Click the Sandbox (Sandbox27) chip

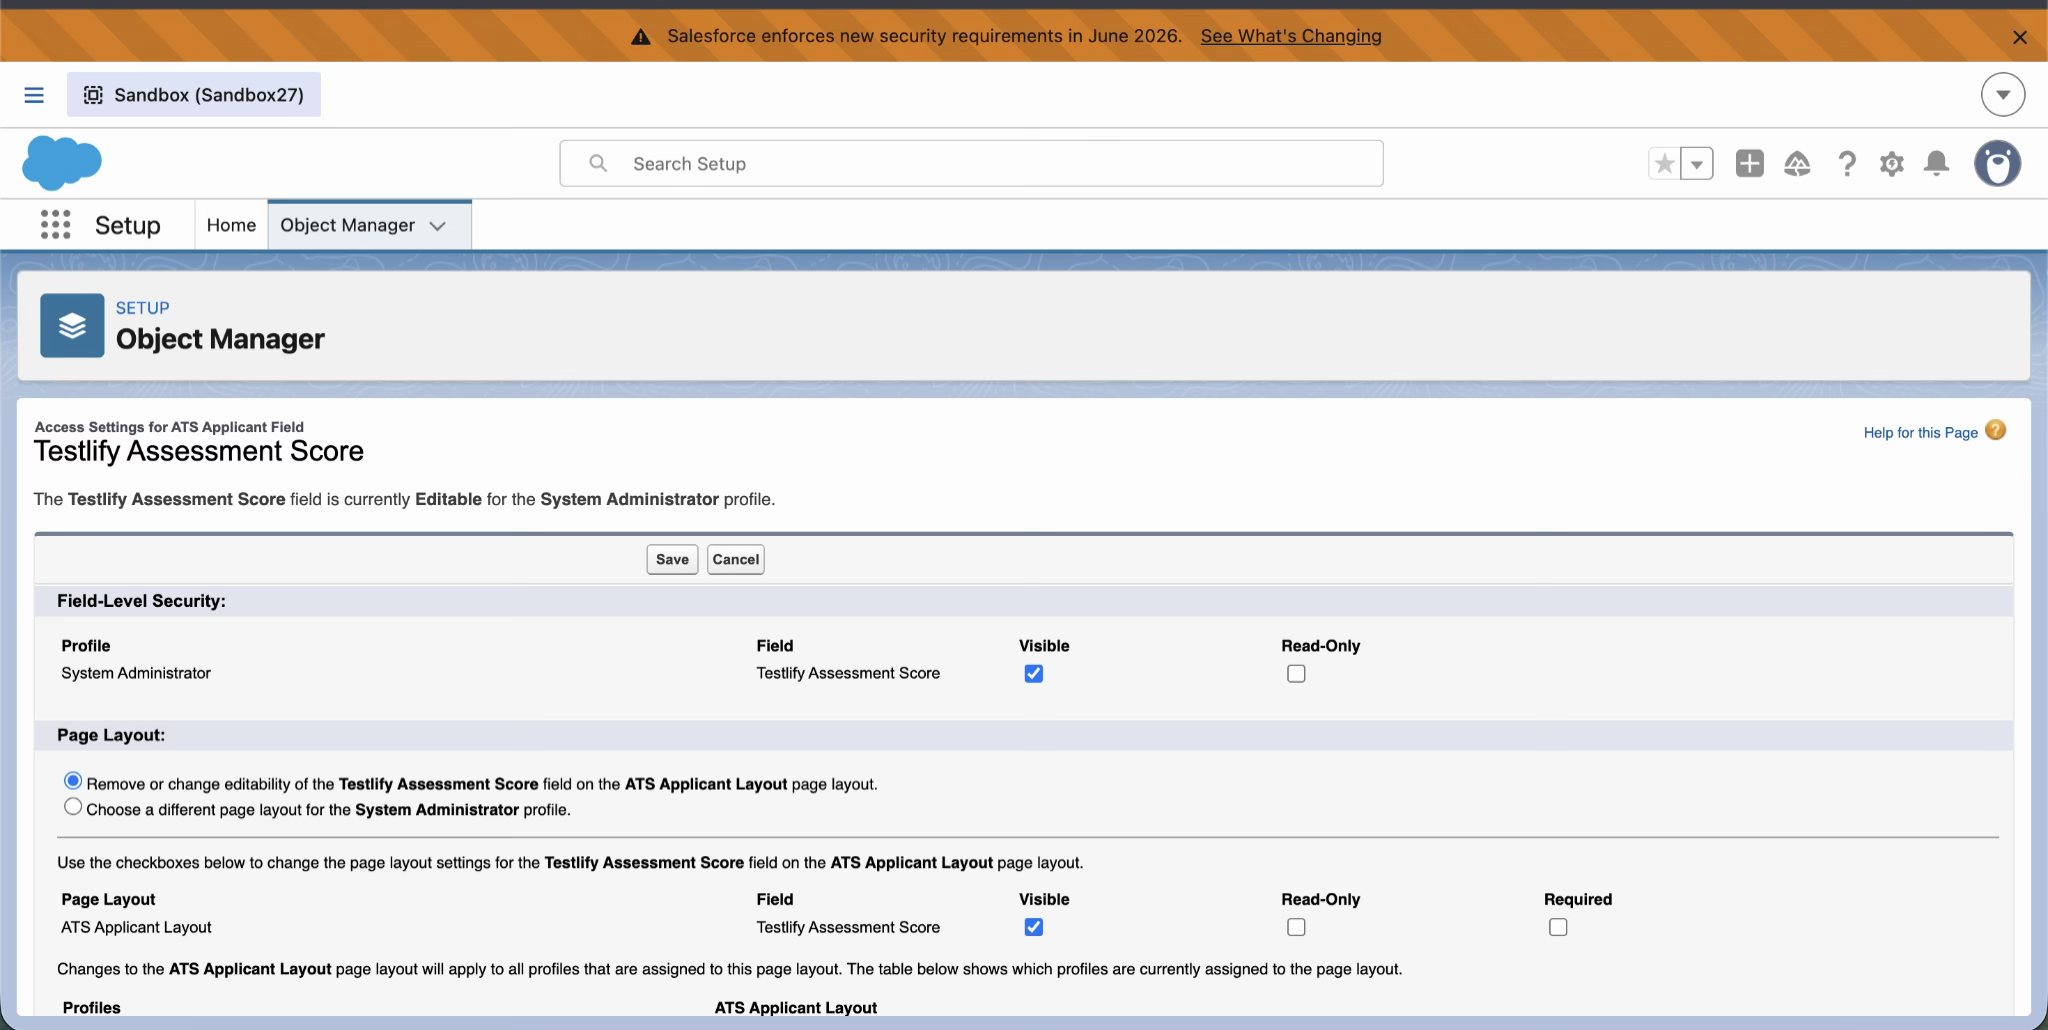click(x=194, y=95)
